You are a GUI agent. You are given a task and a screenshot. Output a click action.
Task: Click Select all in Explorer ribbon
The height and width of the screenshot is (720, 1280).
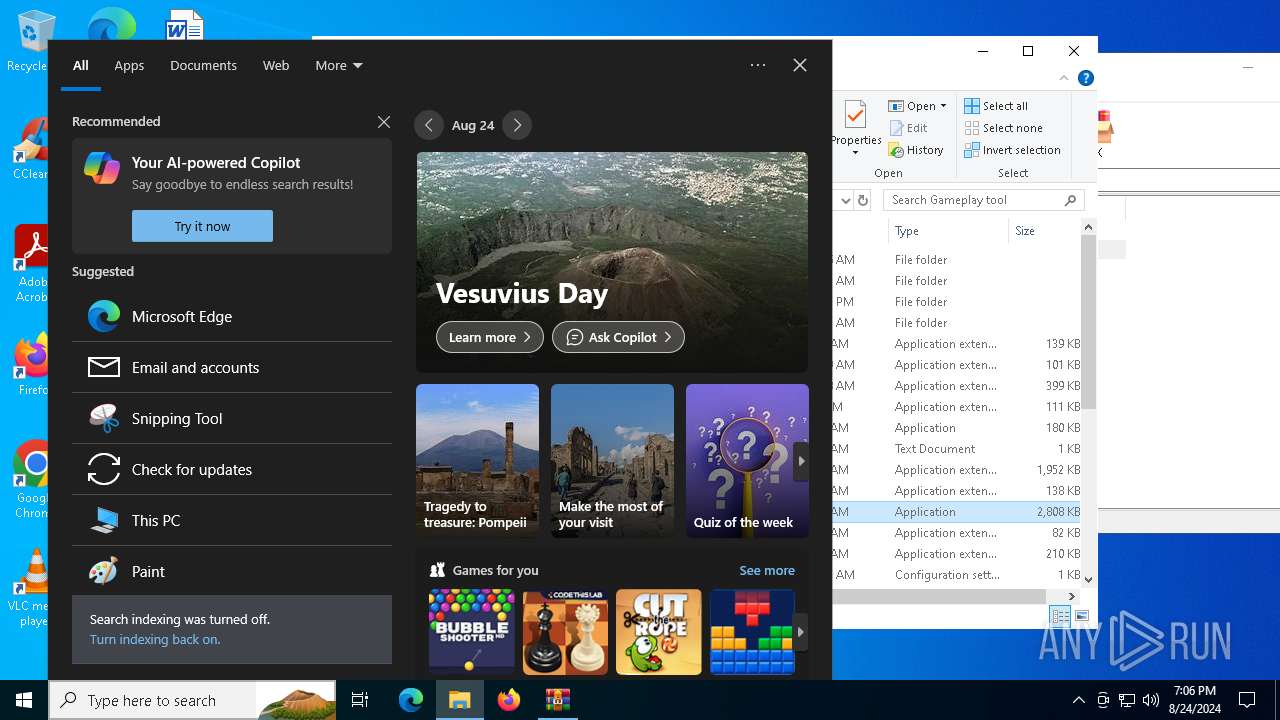click(996, 106)
